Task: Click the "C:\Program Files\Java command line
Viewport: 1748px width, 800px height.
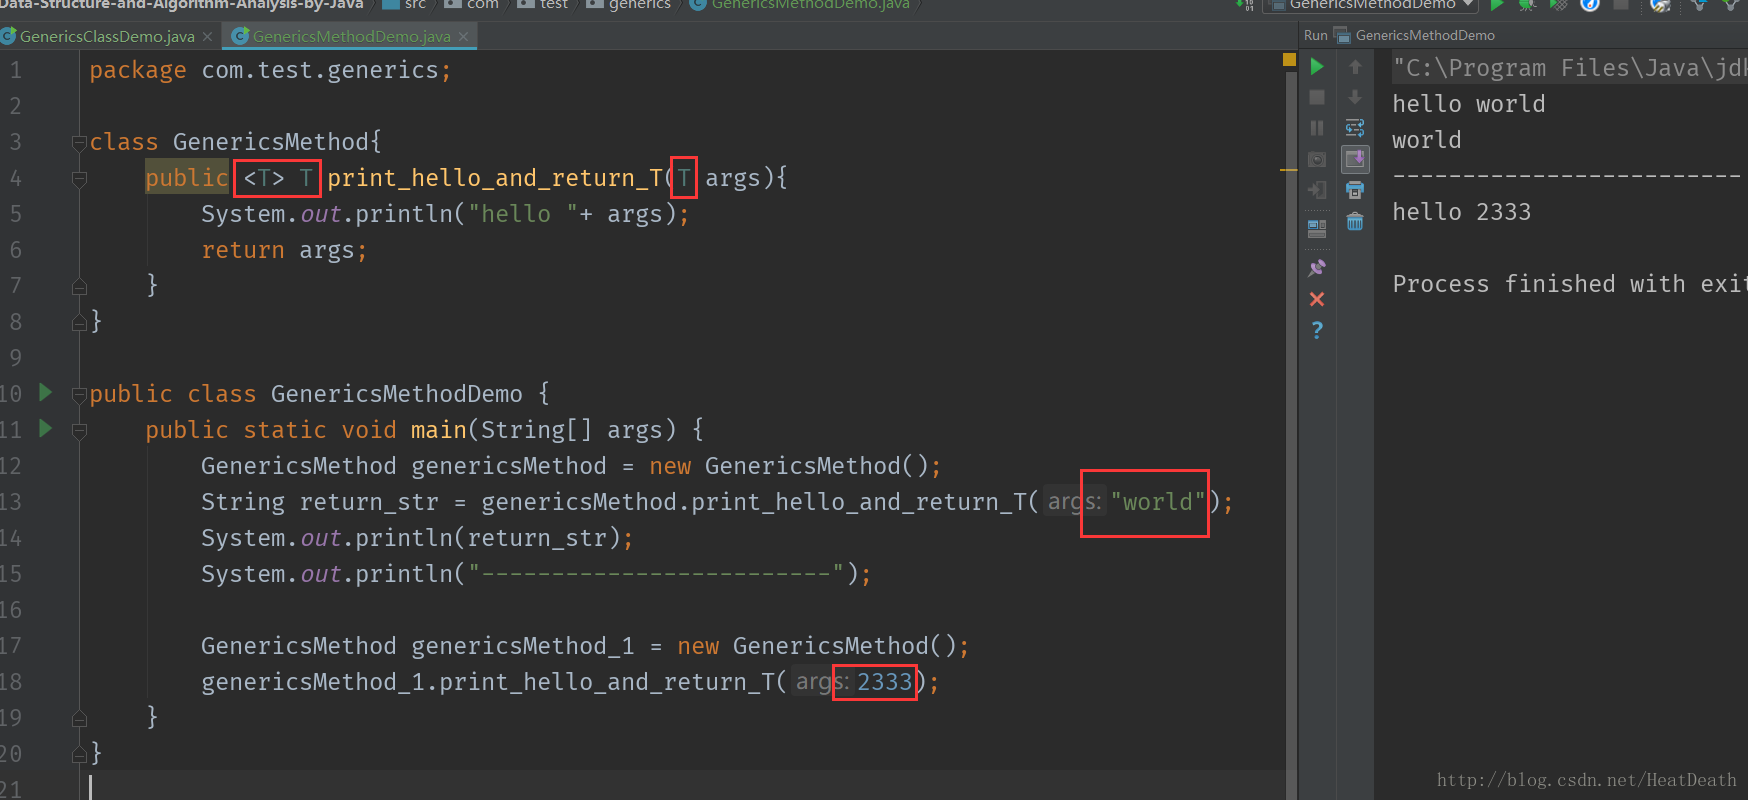Action: (x=1570, y=68)
